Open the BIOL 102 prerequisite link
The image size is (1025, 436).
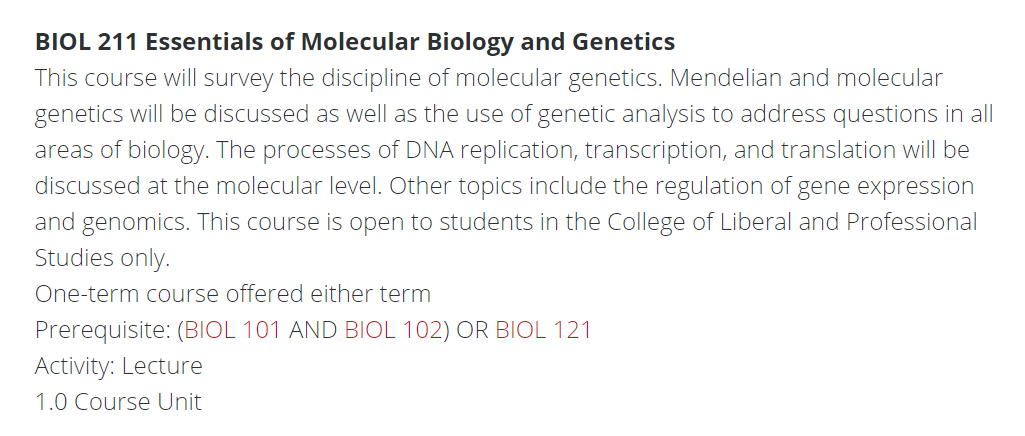pos(394,329)
